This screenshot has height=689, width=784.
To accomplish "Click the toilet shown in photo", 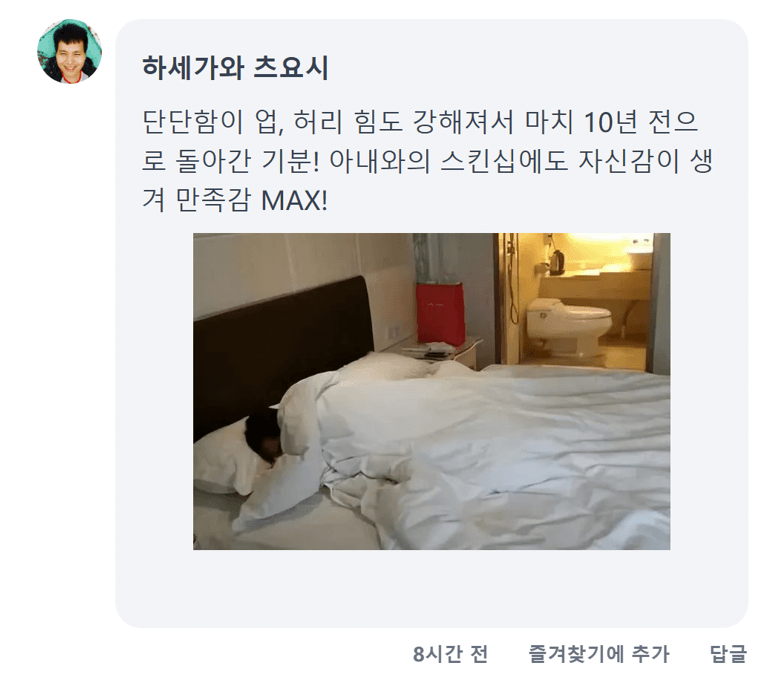I will pyautogui.click(x=569, y=325).
